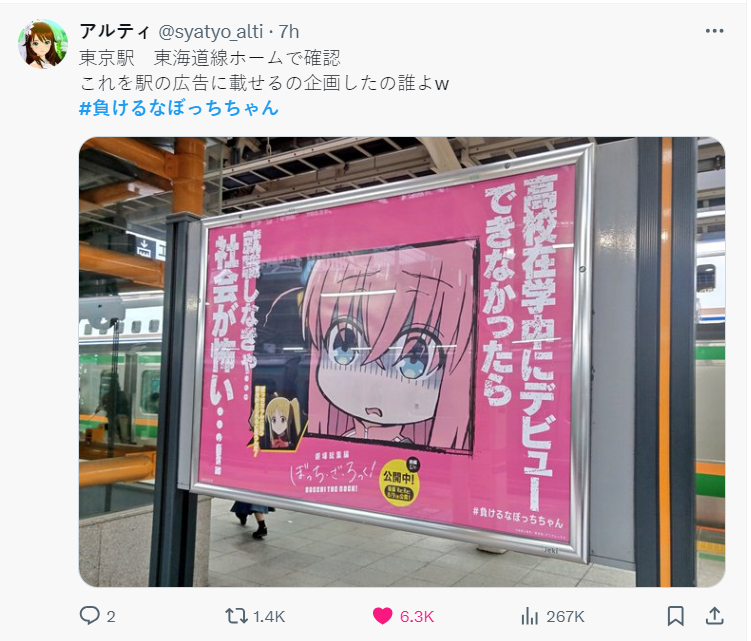
Task: Click the 6.3K likes count
Action: [x=417, y=617]
